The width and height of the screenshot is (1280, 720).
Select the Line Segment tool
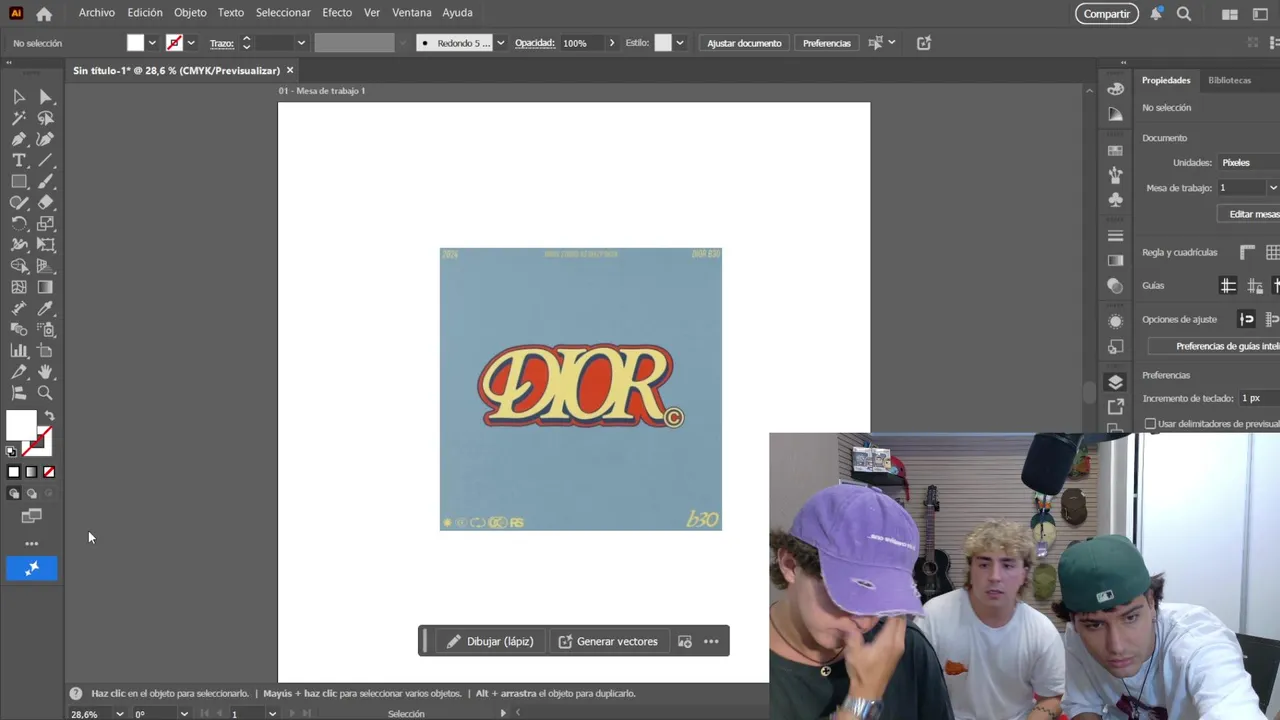(45, 160)
